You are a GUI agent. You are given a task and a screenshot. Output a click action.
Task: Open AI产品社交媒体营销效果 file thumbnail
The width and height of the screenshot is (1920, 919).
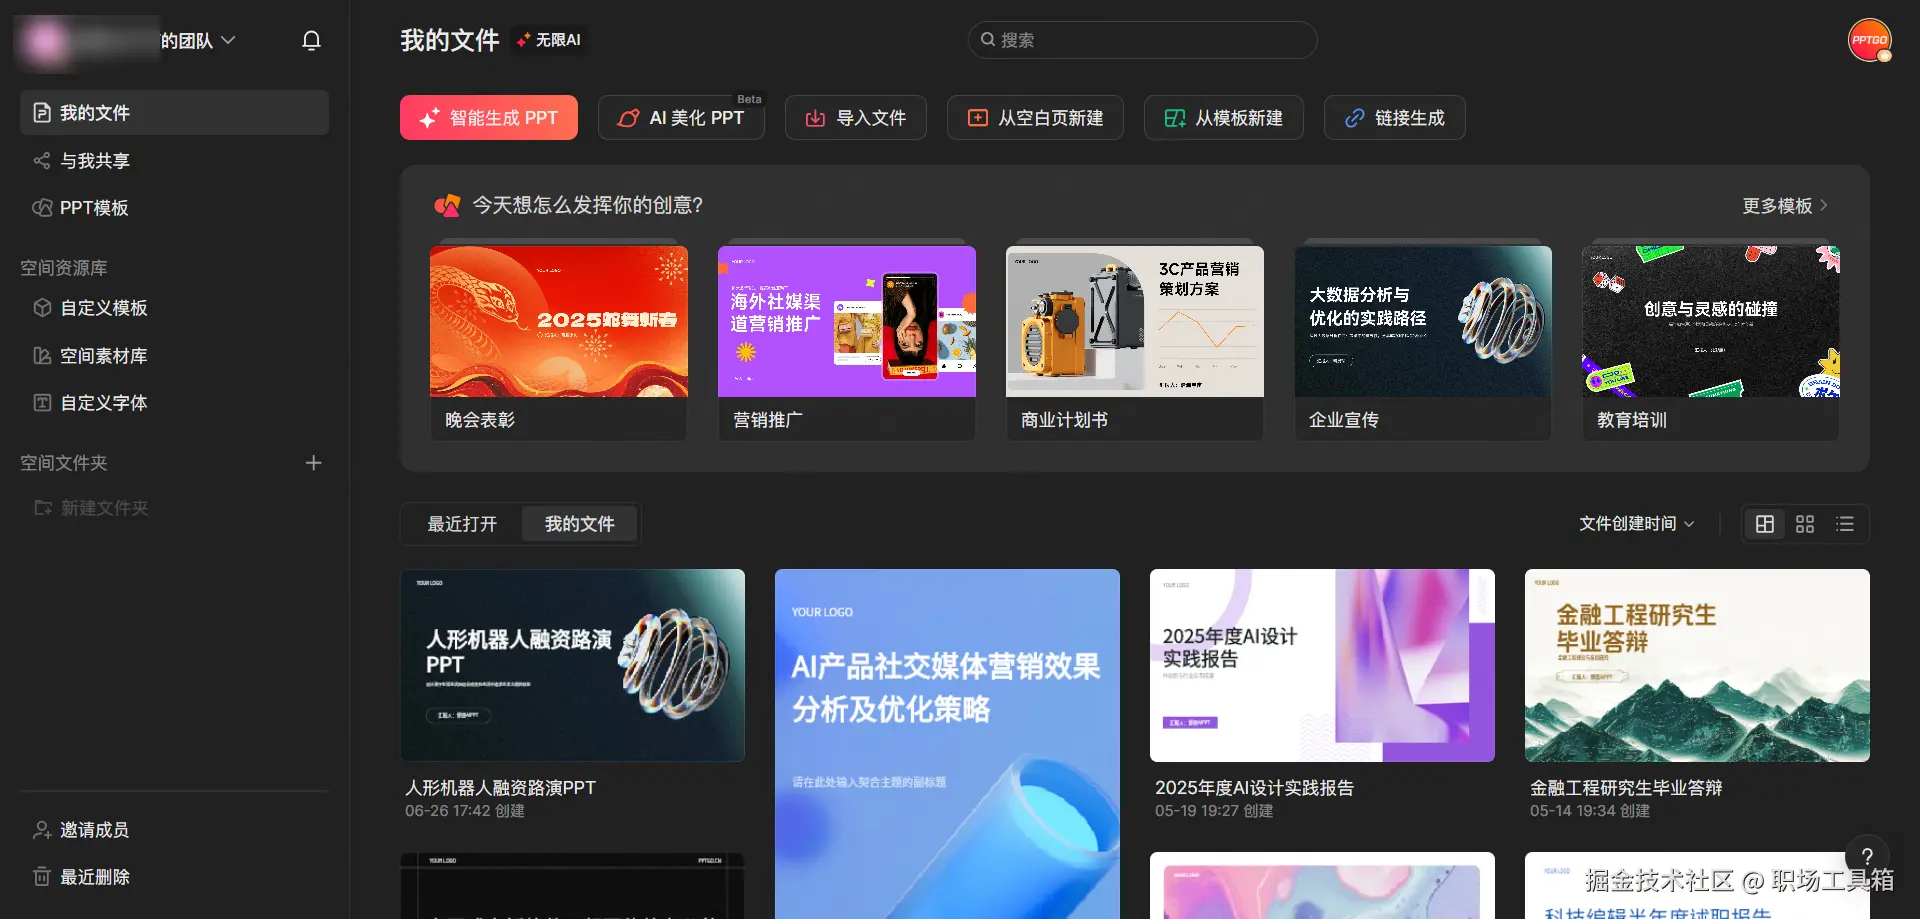coord(947,744)
